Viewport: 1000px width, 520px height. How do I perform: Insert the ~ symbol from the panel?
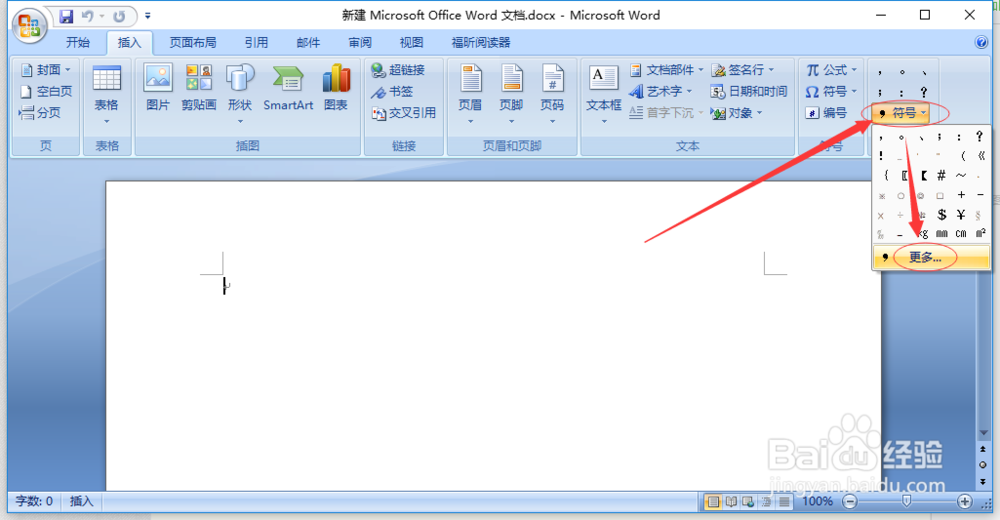click(x=961, y=175)
